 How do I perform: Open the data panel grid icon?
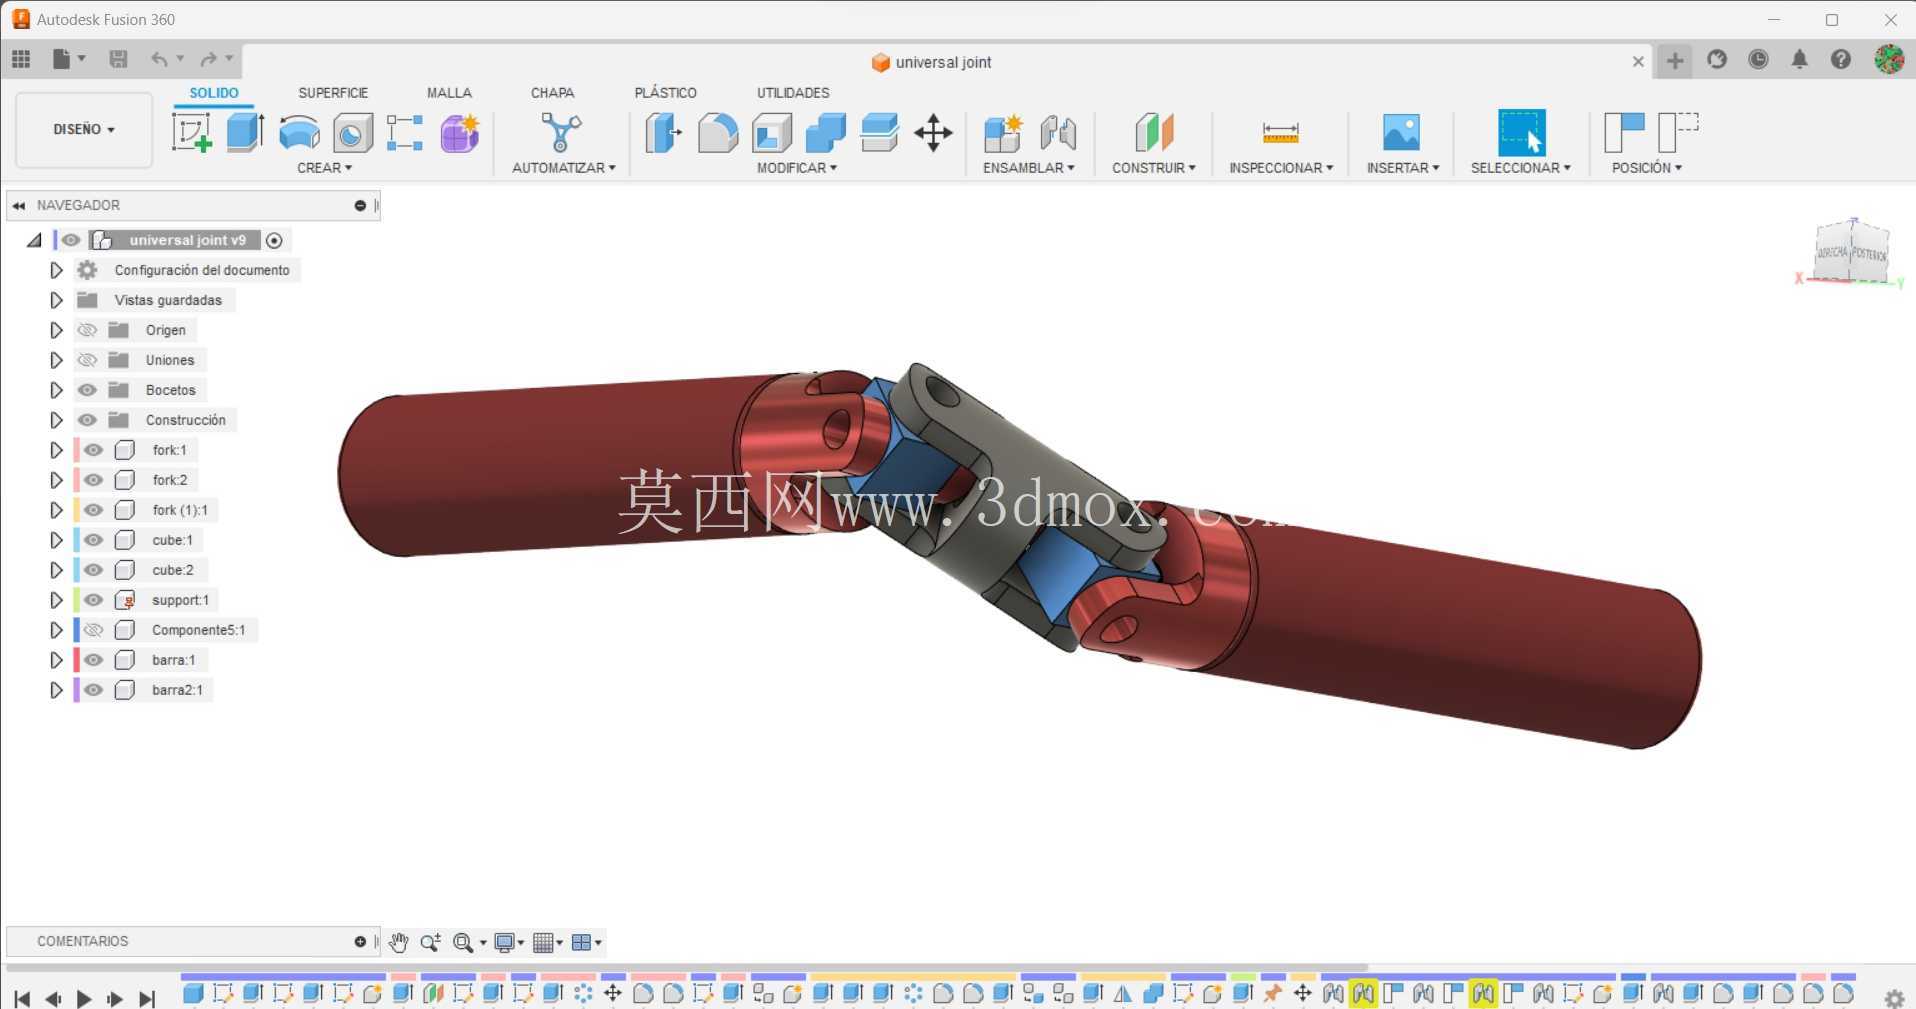pos(21,59)
